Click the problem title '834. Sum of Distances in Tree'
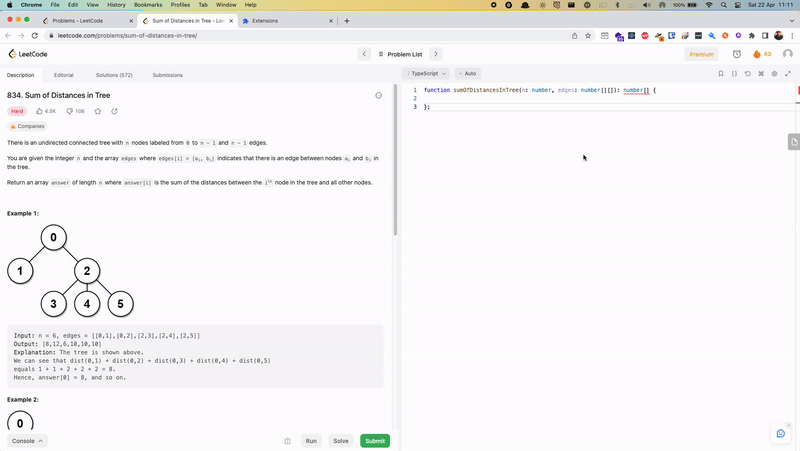 59,95
